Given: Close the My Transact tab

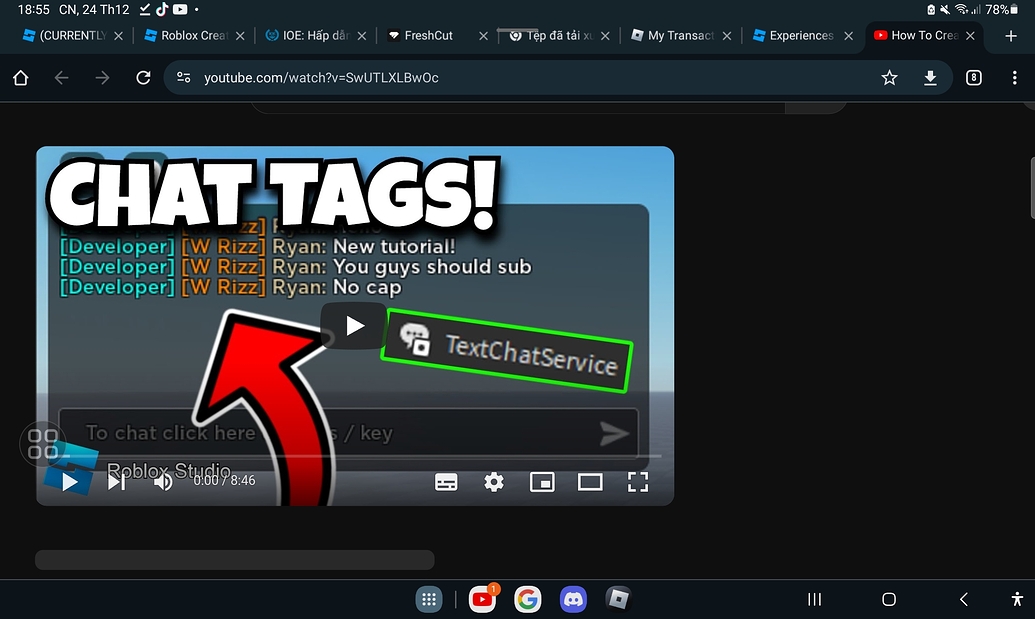Looking at the screenshot, I should pos(727,36).
